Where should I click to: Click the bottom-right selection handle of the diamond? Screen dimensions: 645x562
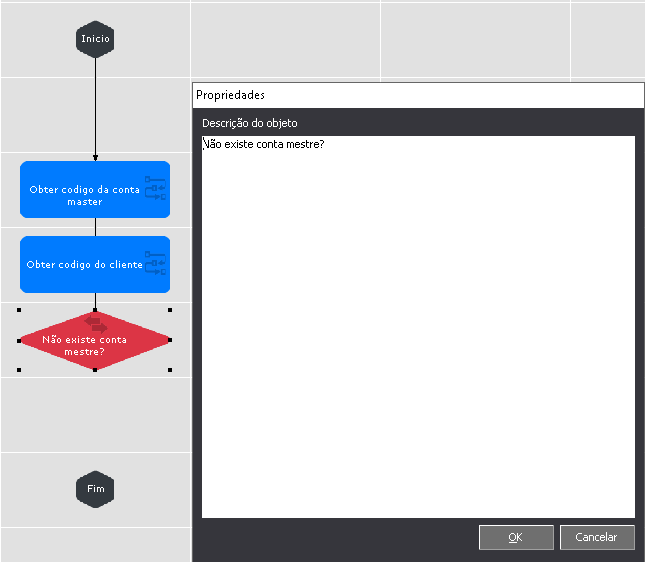[170, 371]
